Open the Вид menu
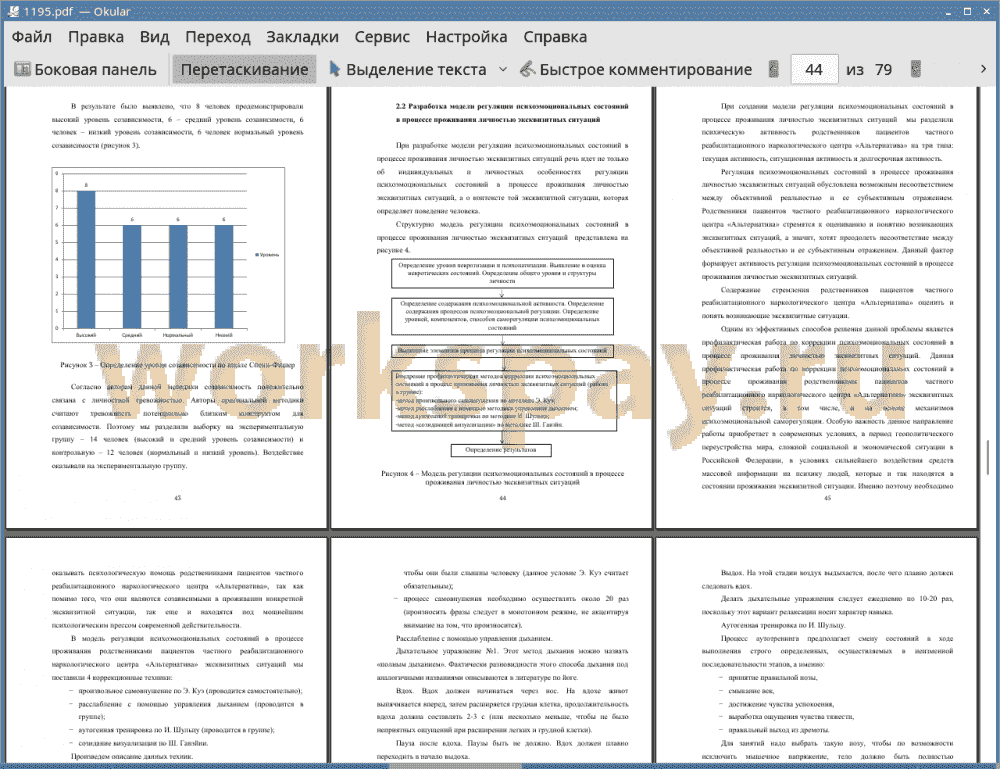1000x769 pixels. (x=154, y=37)
